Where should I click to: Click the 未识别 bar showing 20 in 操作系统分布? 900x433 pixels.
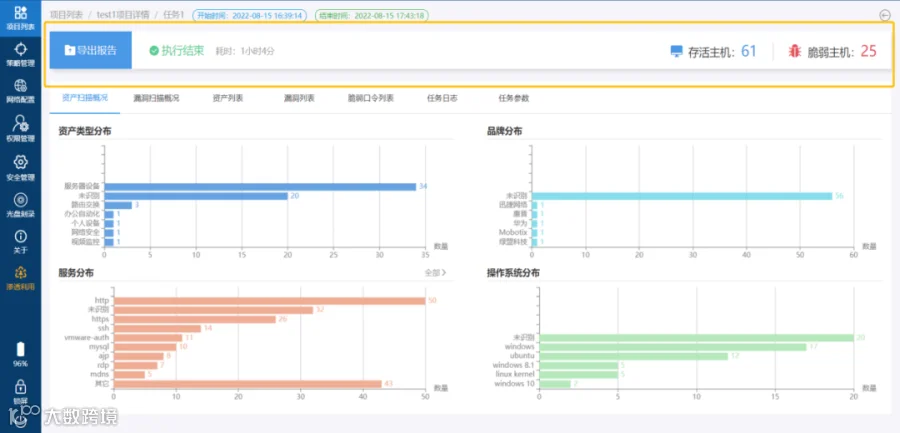696,338
